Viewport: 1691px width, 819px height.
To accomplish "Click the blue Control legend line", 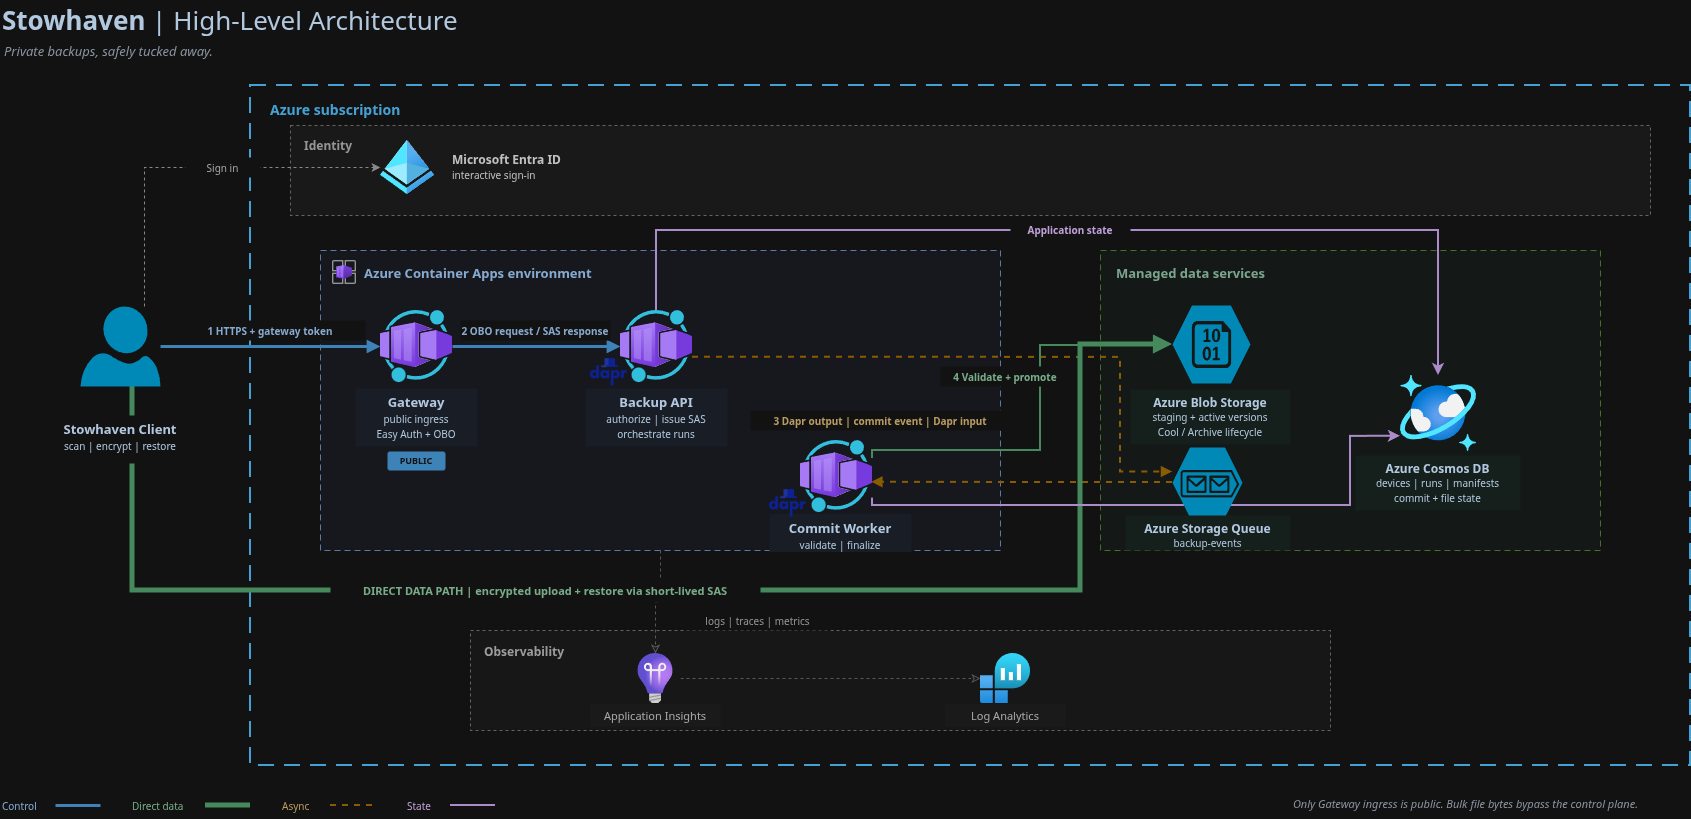I will pos(78,805).
